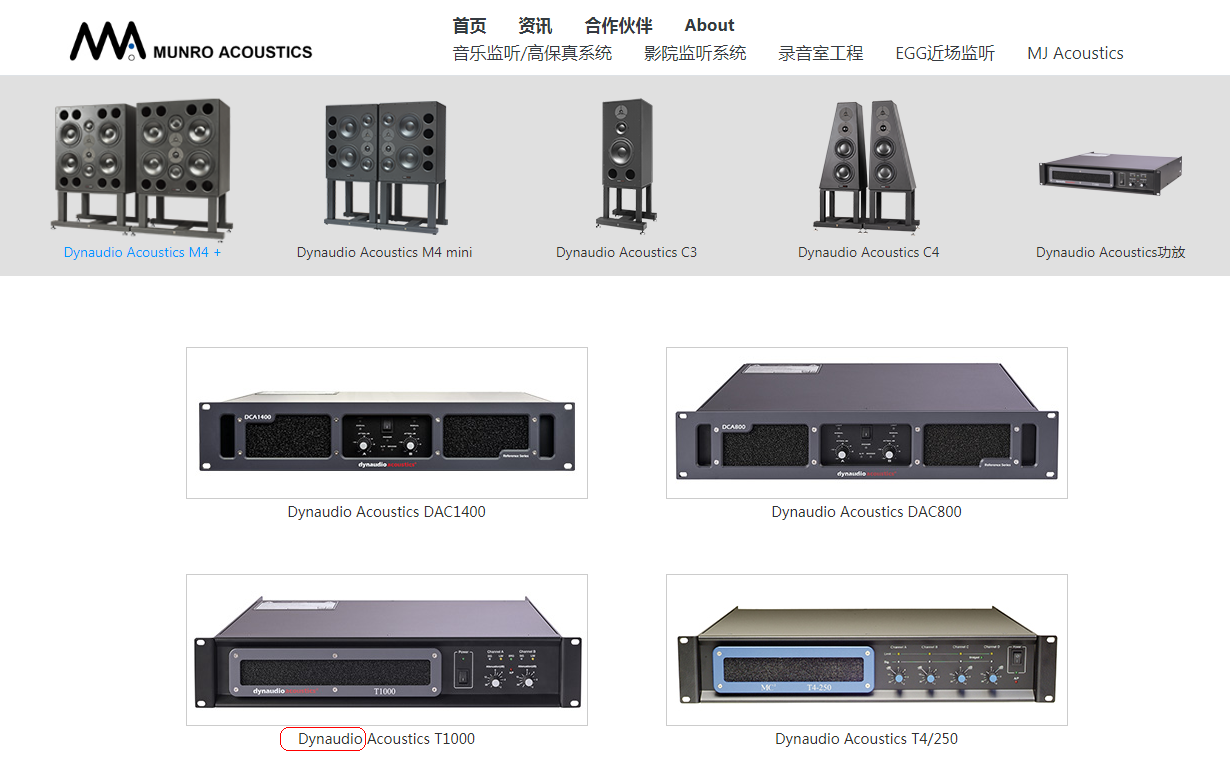This screenshot has width=1230, height=783.
Task: Click the Munro Acoustics logo
Action: click(x=191, y=41)
